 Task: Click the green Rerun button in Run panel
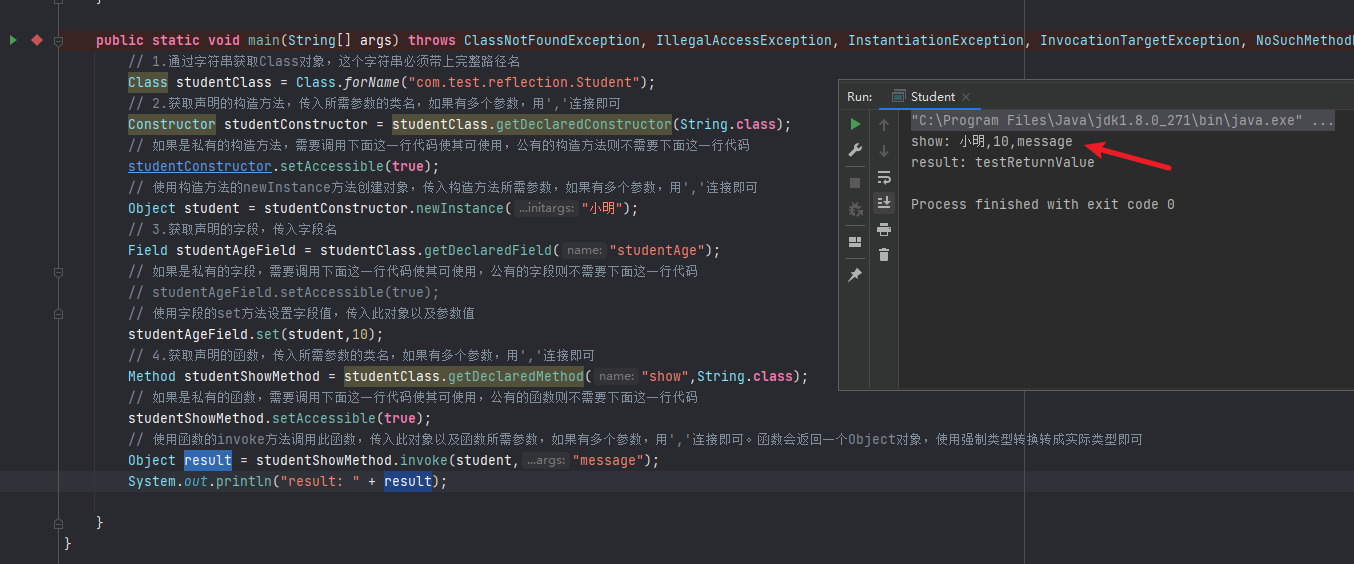[855, 124]
